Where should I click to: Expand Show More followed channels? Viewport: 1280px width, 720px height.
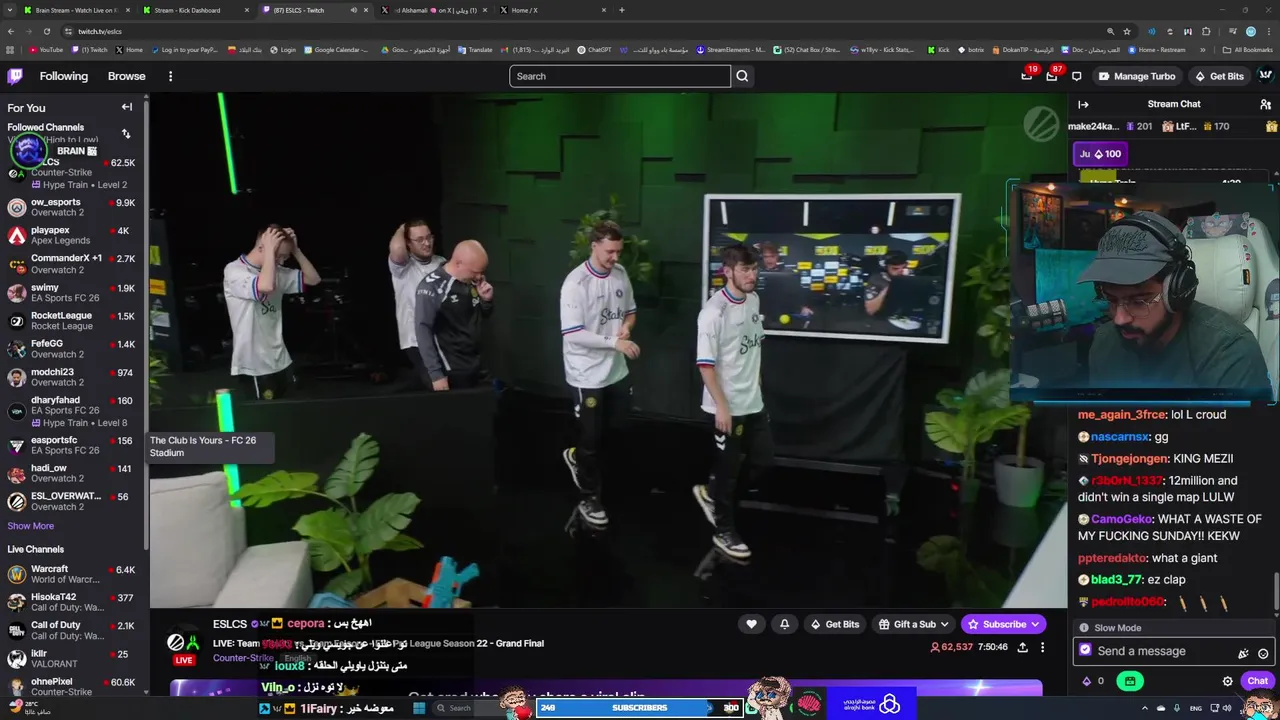31,526
